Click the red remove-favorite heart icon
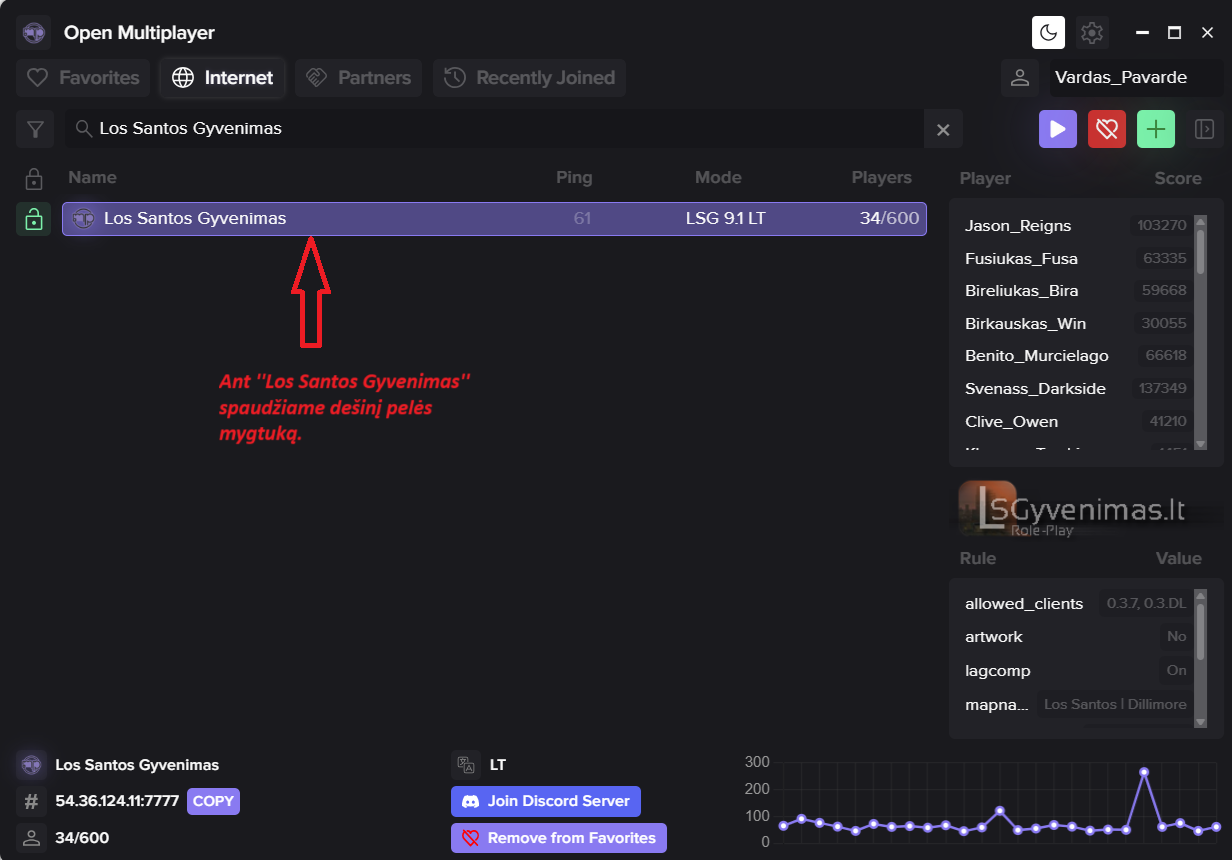This screenshot has height=860, width=1232. point(1106,129)
